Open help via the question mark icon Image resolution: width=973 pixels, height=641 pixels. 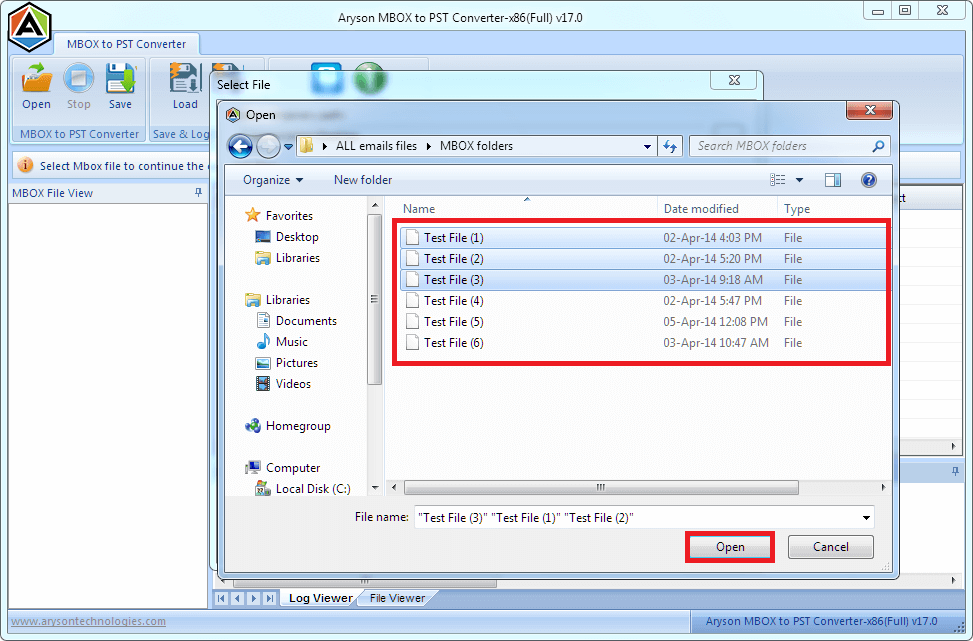[869, 180]
